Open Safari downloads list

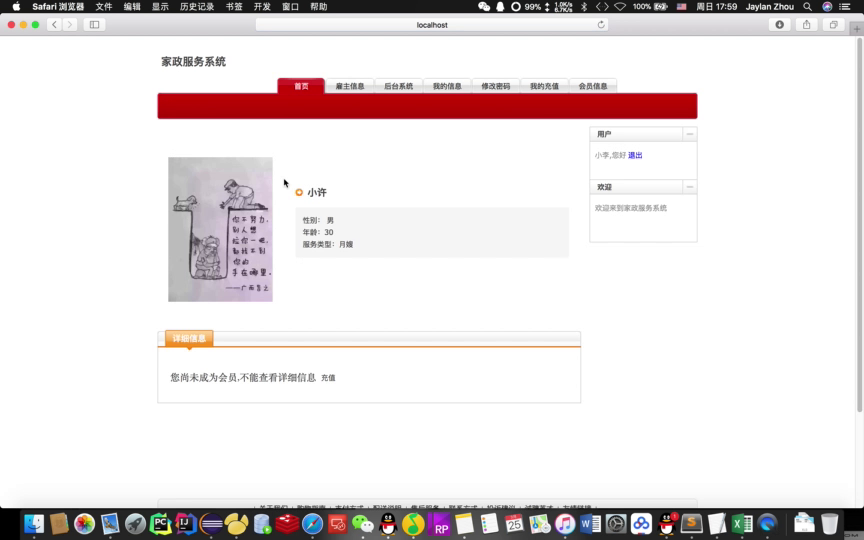[x=779, y=24]
